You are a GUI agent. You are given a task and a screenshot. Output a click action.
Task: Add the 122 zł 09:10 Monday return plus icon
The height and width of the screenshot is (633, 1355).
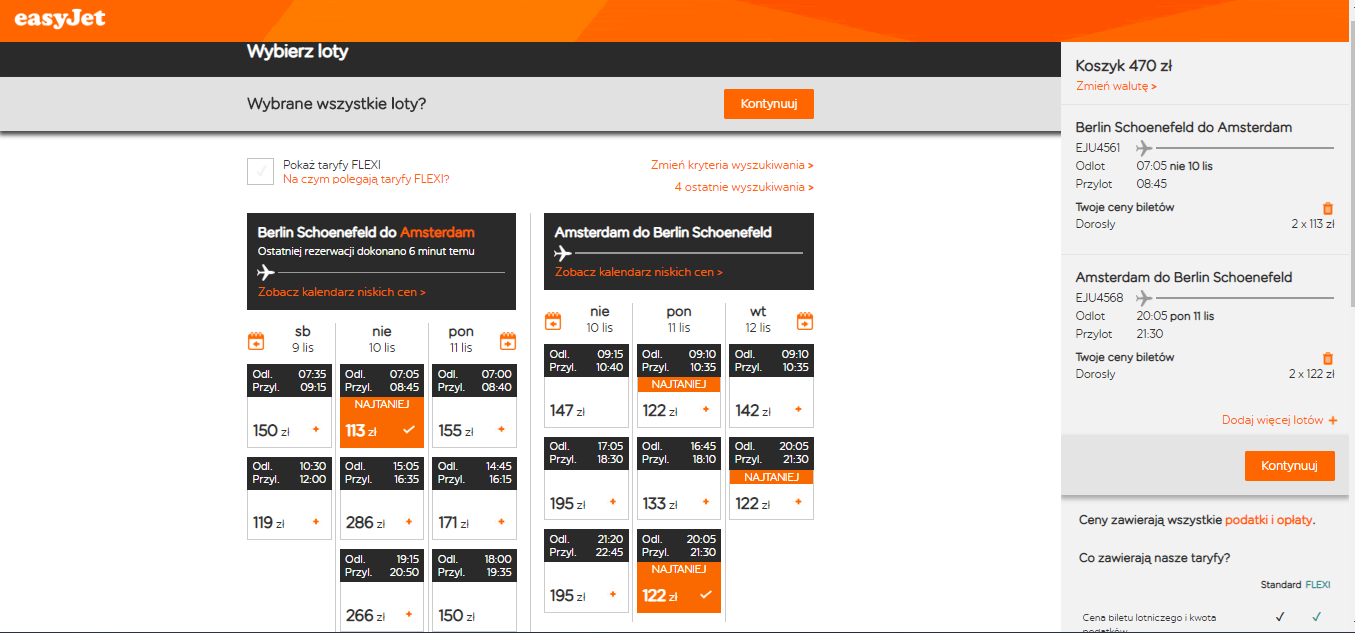(705, 410)
